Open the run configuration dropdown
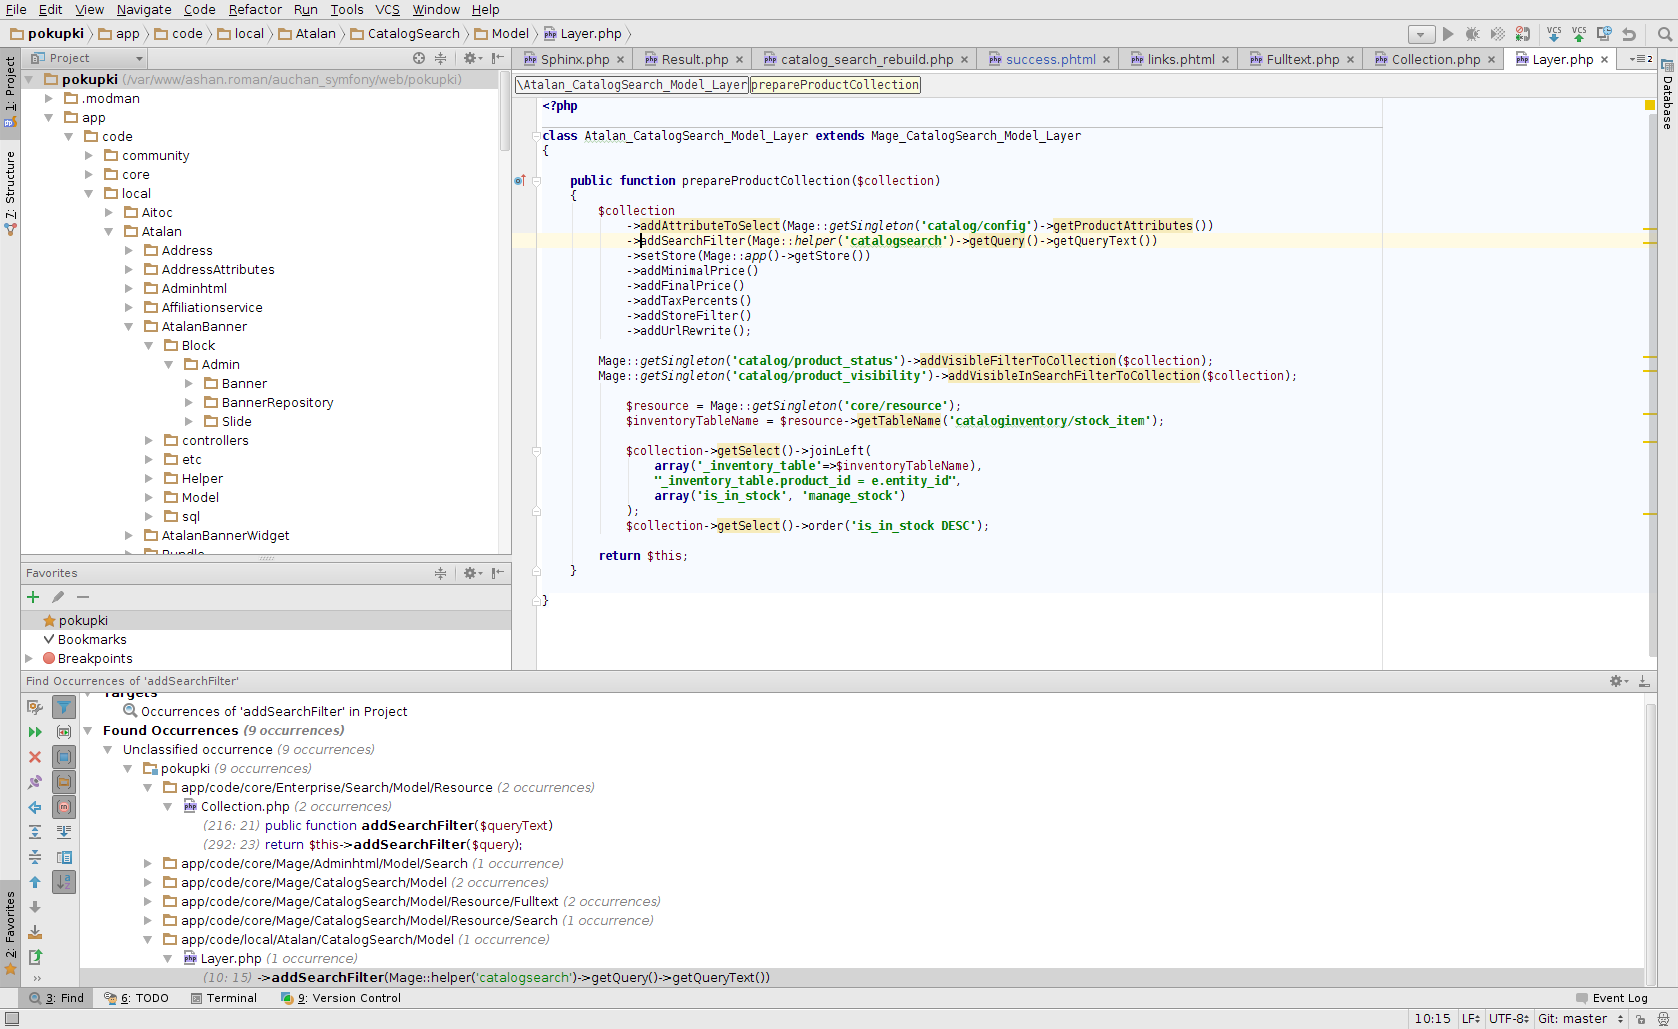The width and height of the screenshot is (1678, 1029). (x=1421, y=34)
